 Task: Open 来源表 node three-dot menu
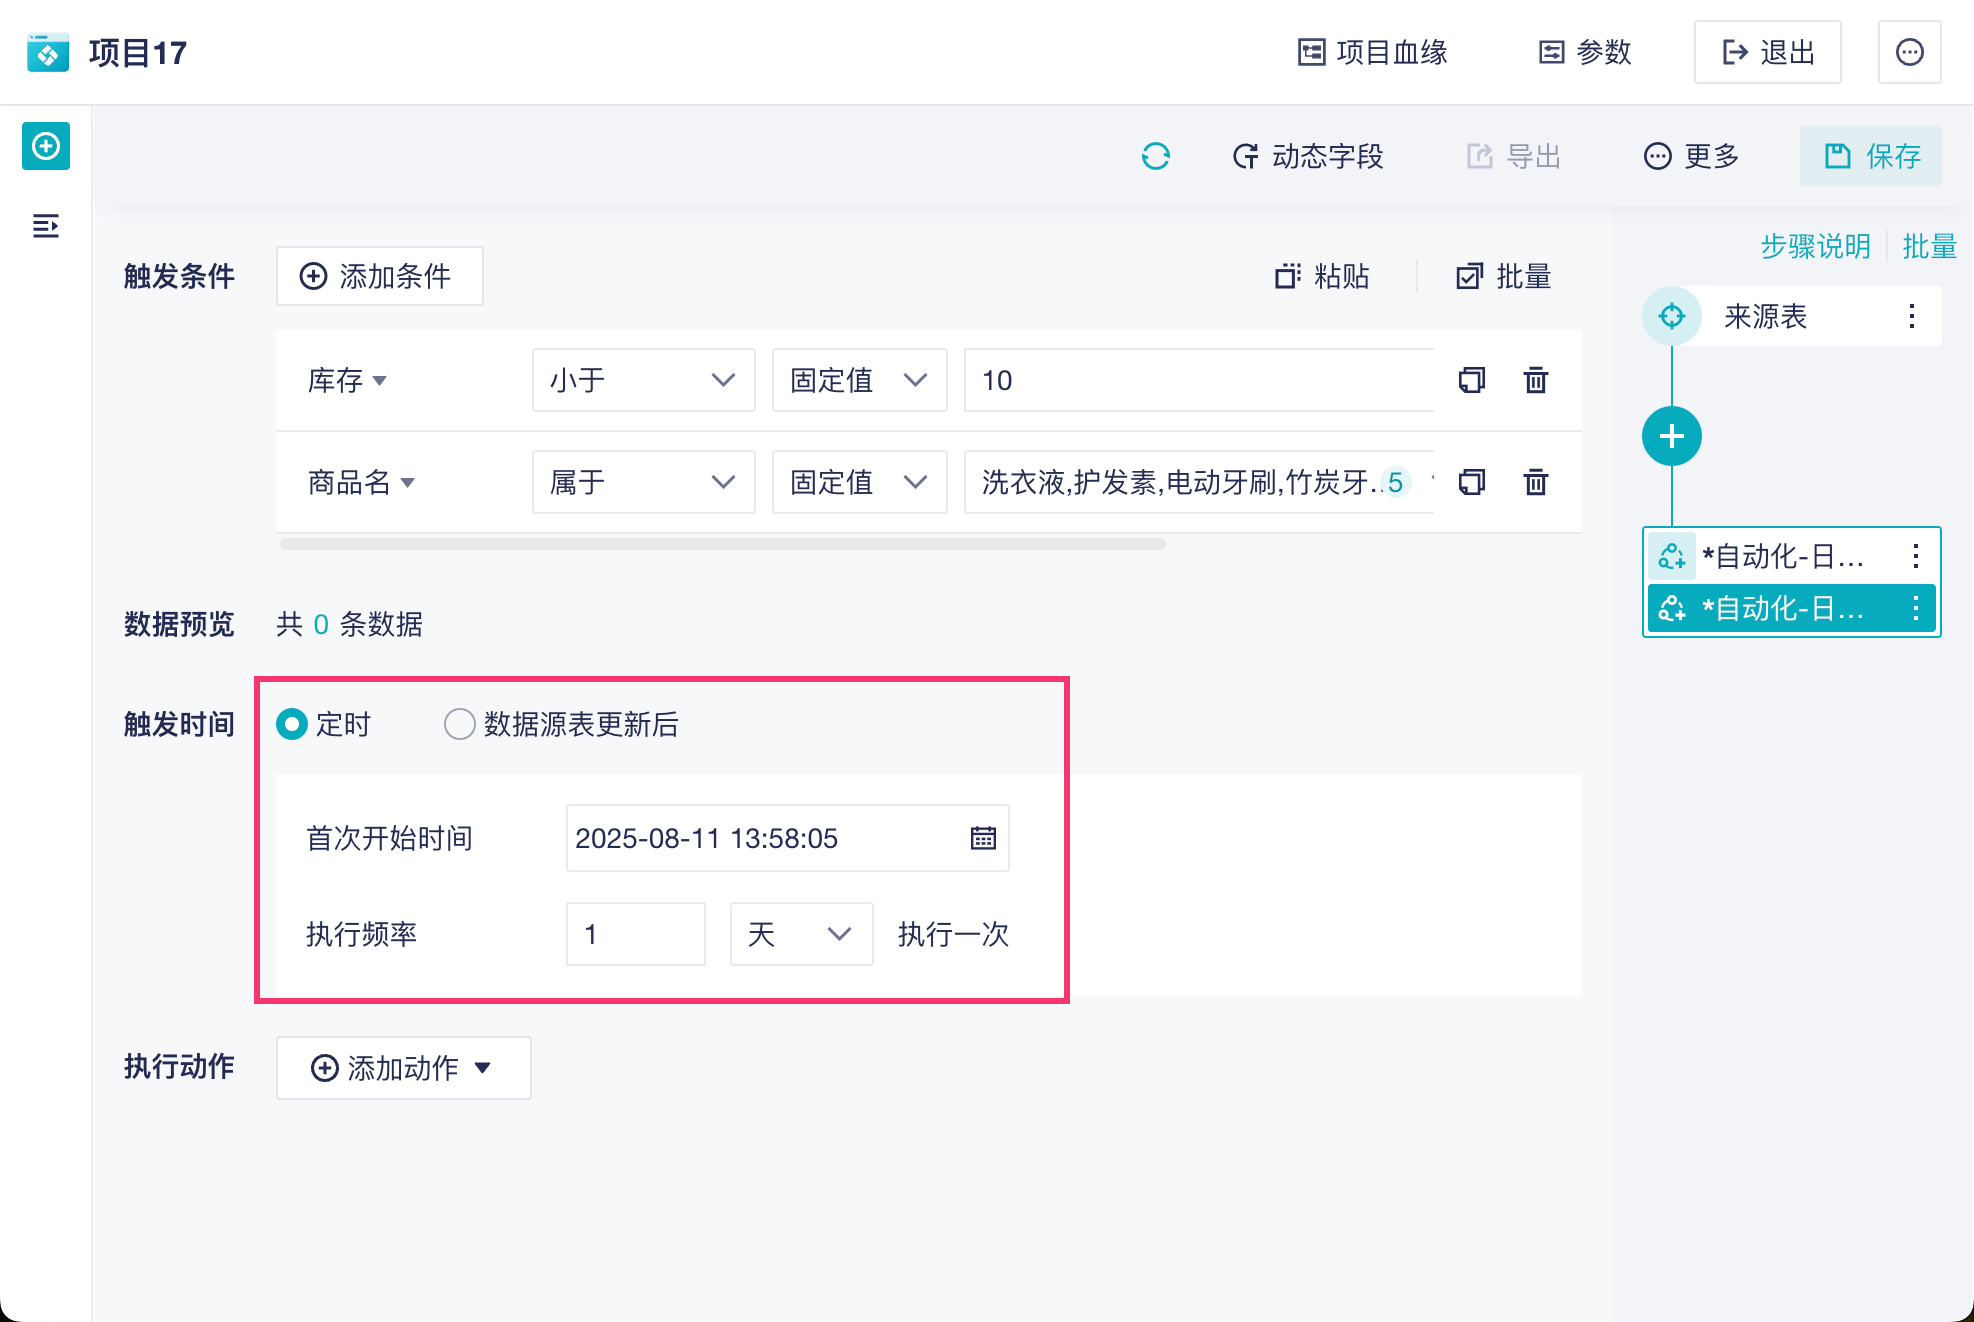[x=1911, y=316]
